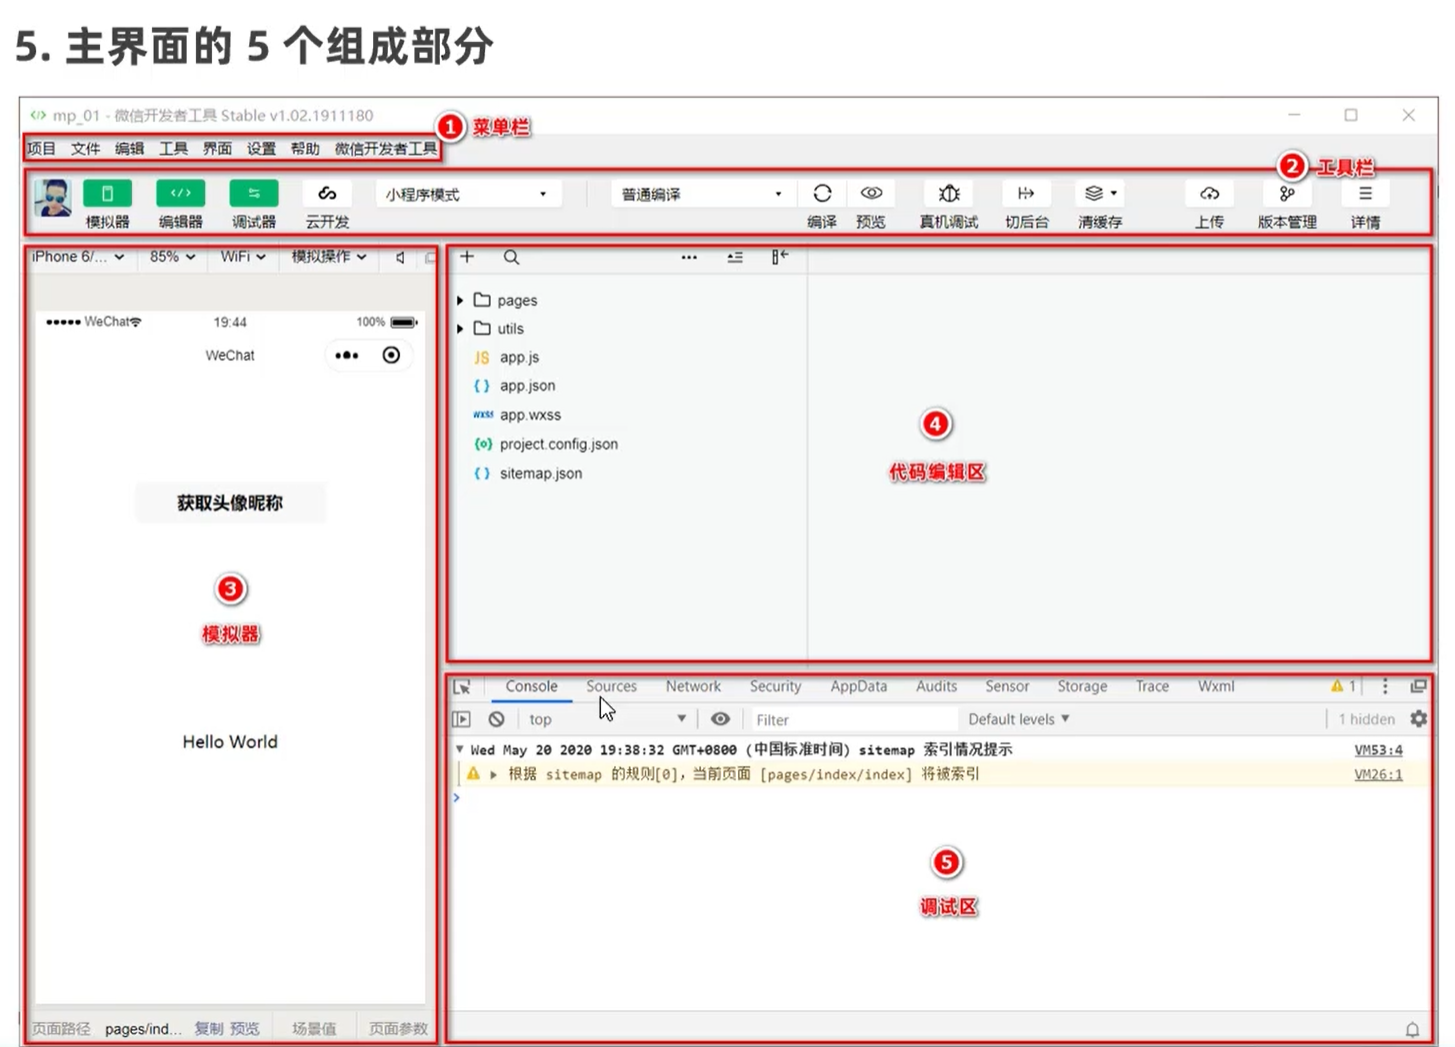Open the 清缓存 clear cache dropdown
Viewport: 1455px width, 1047px height.
[1100, 193]
